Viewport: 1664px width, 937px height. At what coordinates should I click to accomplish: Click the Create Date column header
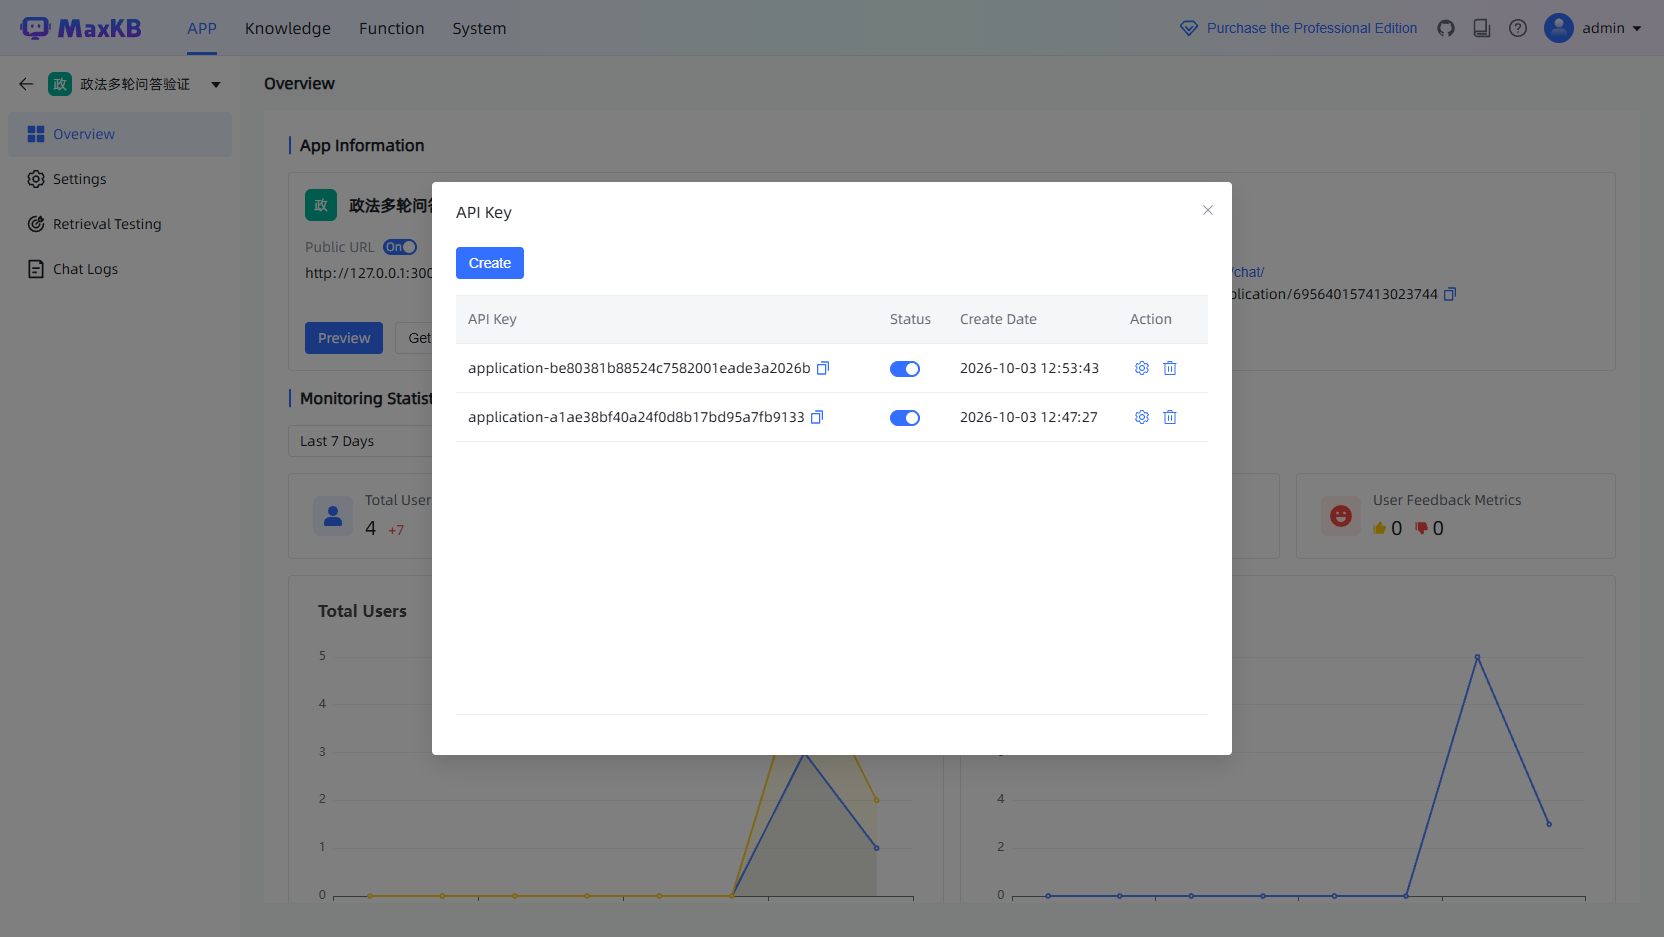[998, 319]
